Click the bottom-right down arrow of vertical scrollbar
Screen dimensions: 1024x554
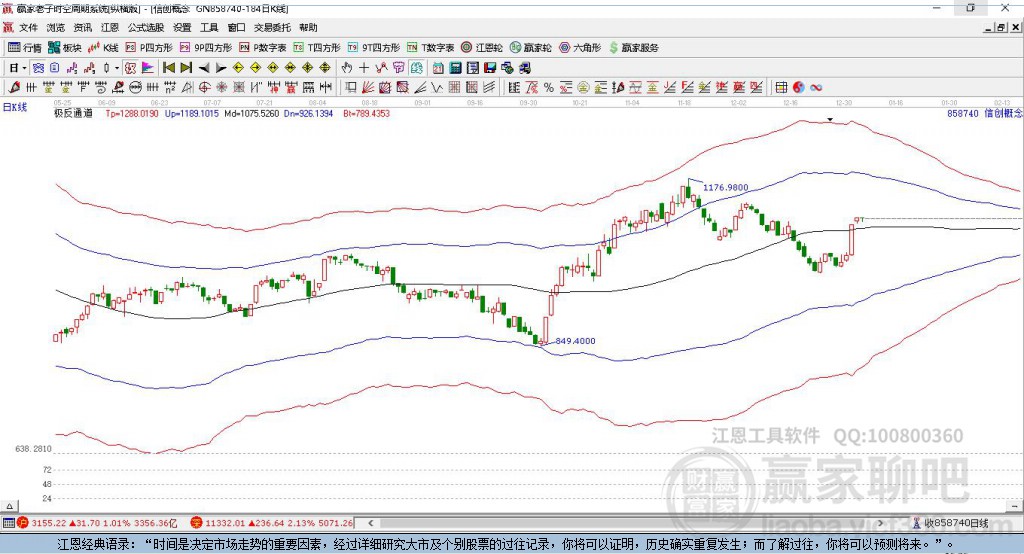pos(1016,506)
